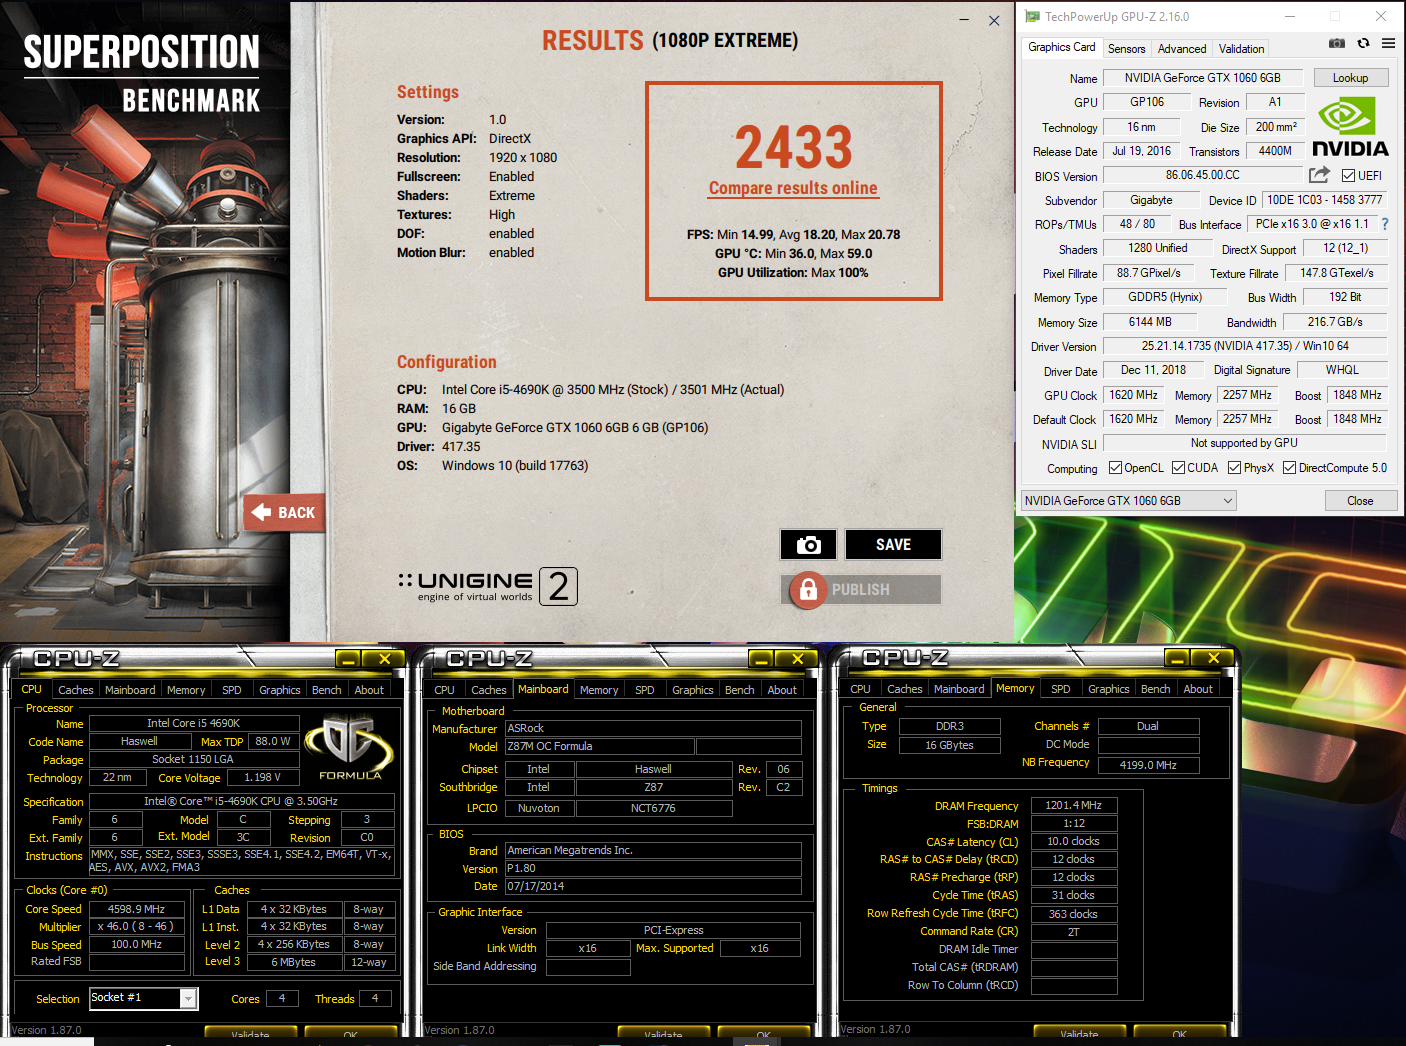The image size is (1406, 1046).
Task: Click the Close button in GPU-Z
Action: [x=1360, y=501]
